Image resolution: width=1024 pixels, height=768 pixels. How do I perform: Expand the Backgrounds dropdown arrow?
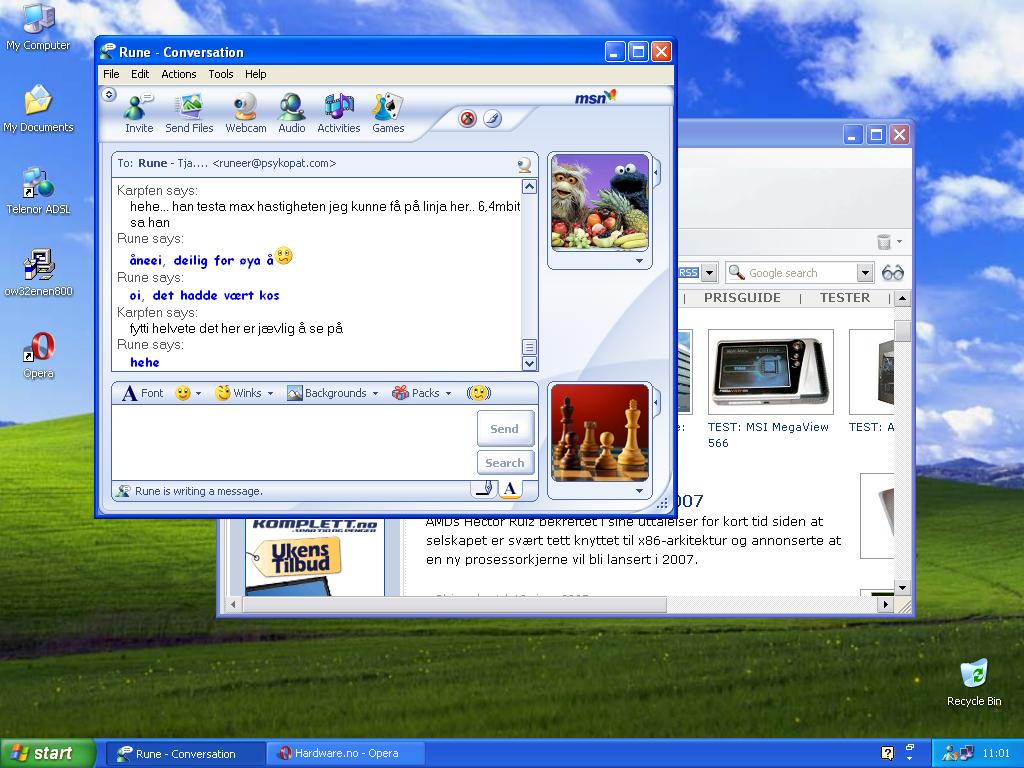(376, 393)
